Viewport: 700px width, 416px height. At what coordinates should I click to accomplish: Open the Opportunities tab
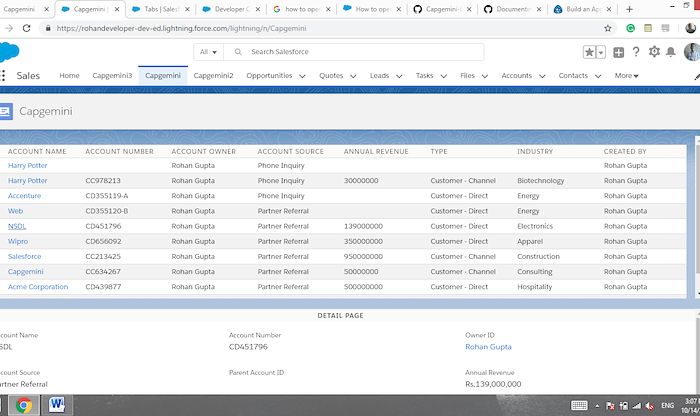pos(269,75)
